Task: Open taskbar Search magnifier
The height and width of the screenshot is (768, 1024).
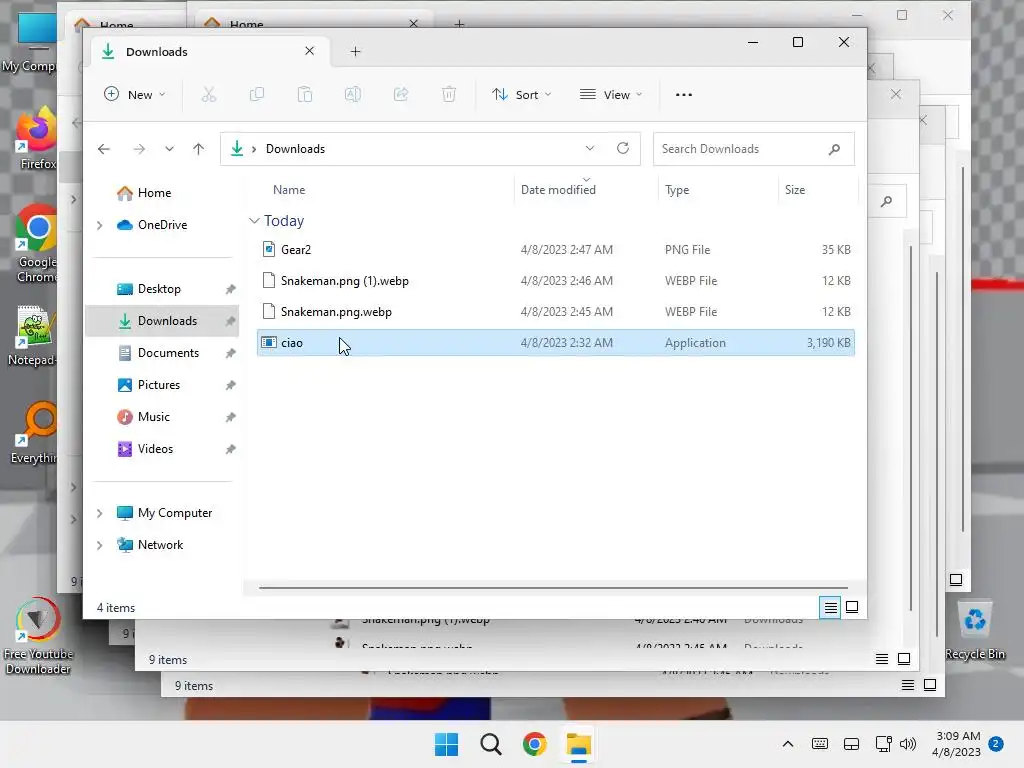Action: coord(490,744)
